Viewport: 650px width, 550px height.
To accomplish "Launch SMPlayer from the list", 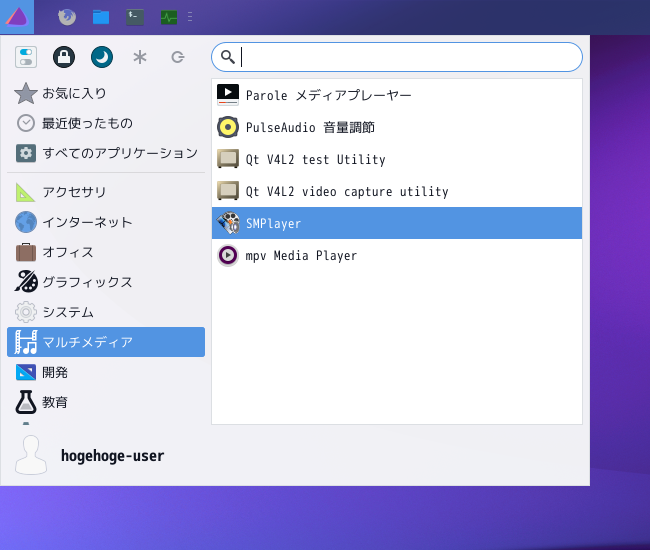I will 397,223.
